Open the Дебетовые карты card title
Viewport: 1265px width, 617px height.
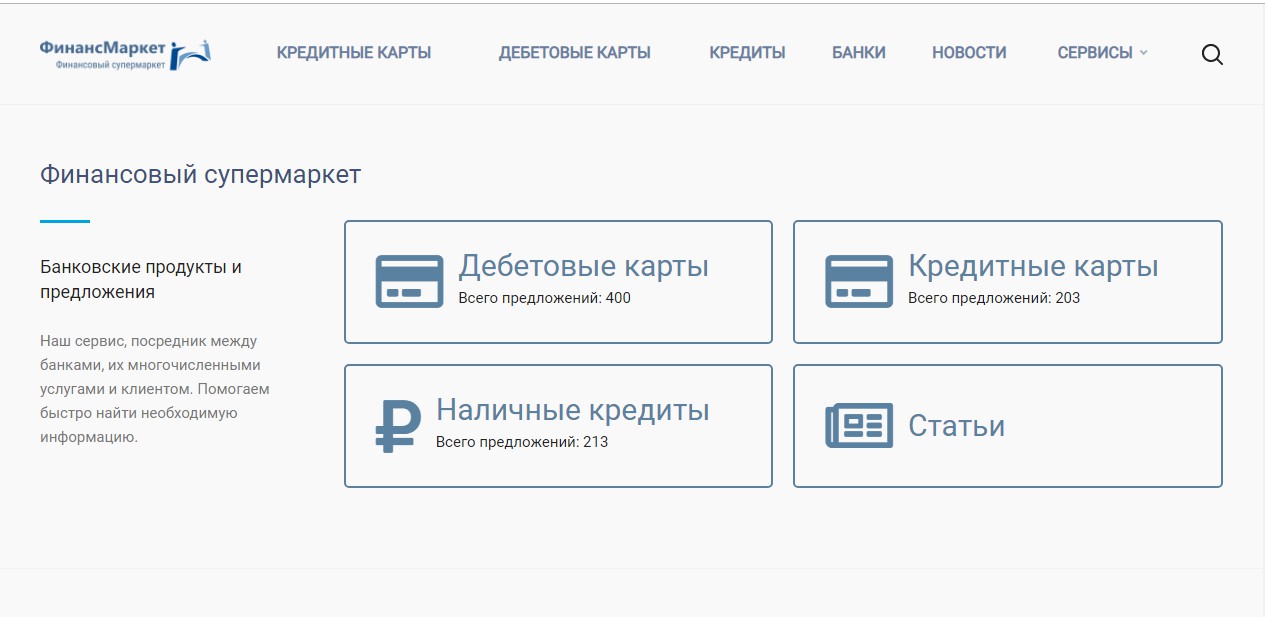tap(584, 266)
